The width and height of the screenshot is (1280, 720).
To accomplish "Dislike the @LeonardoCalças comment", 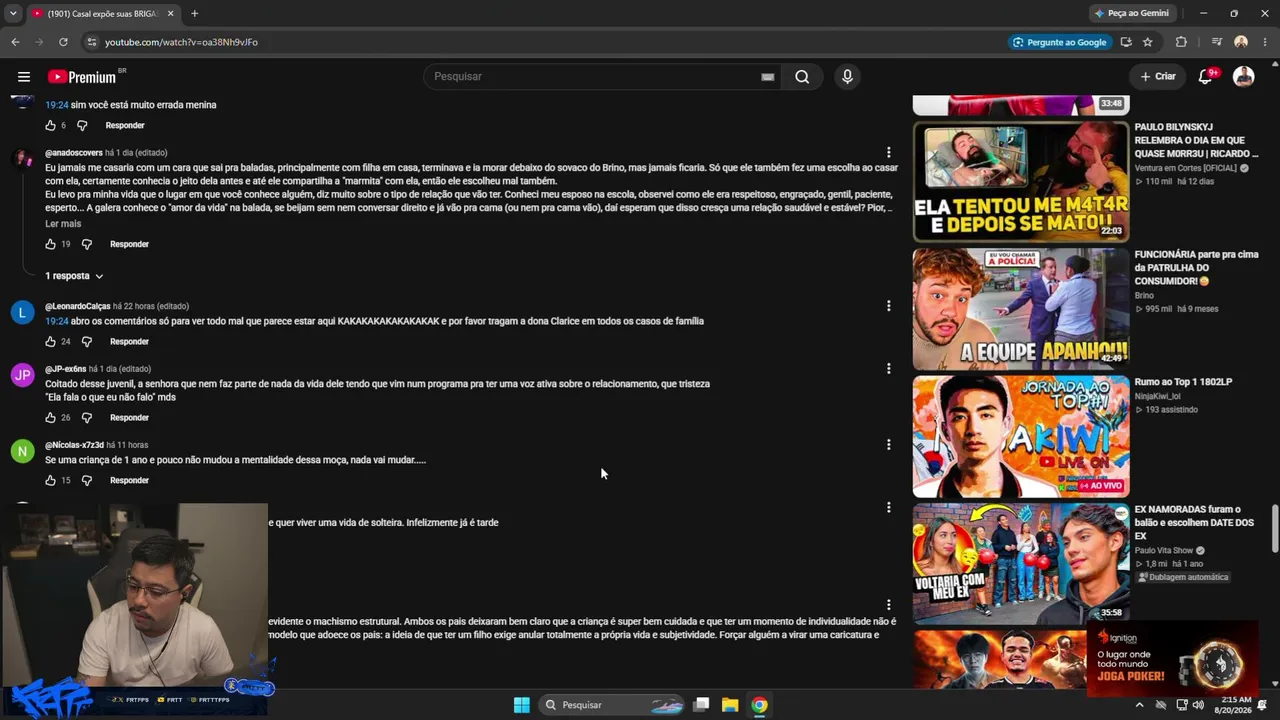I will tap(86, 342).
